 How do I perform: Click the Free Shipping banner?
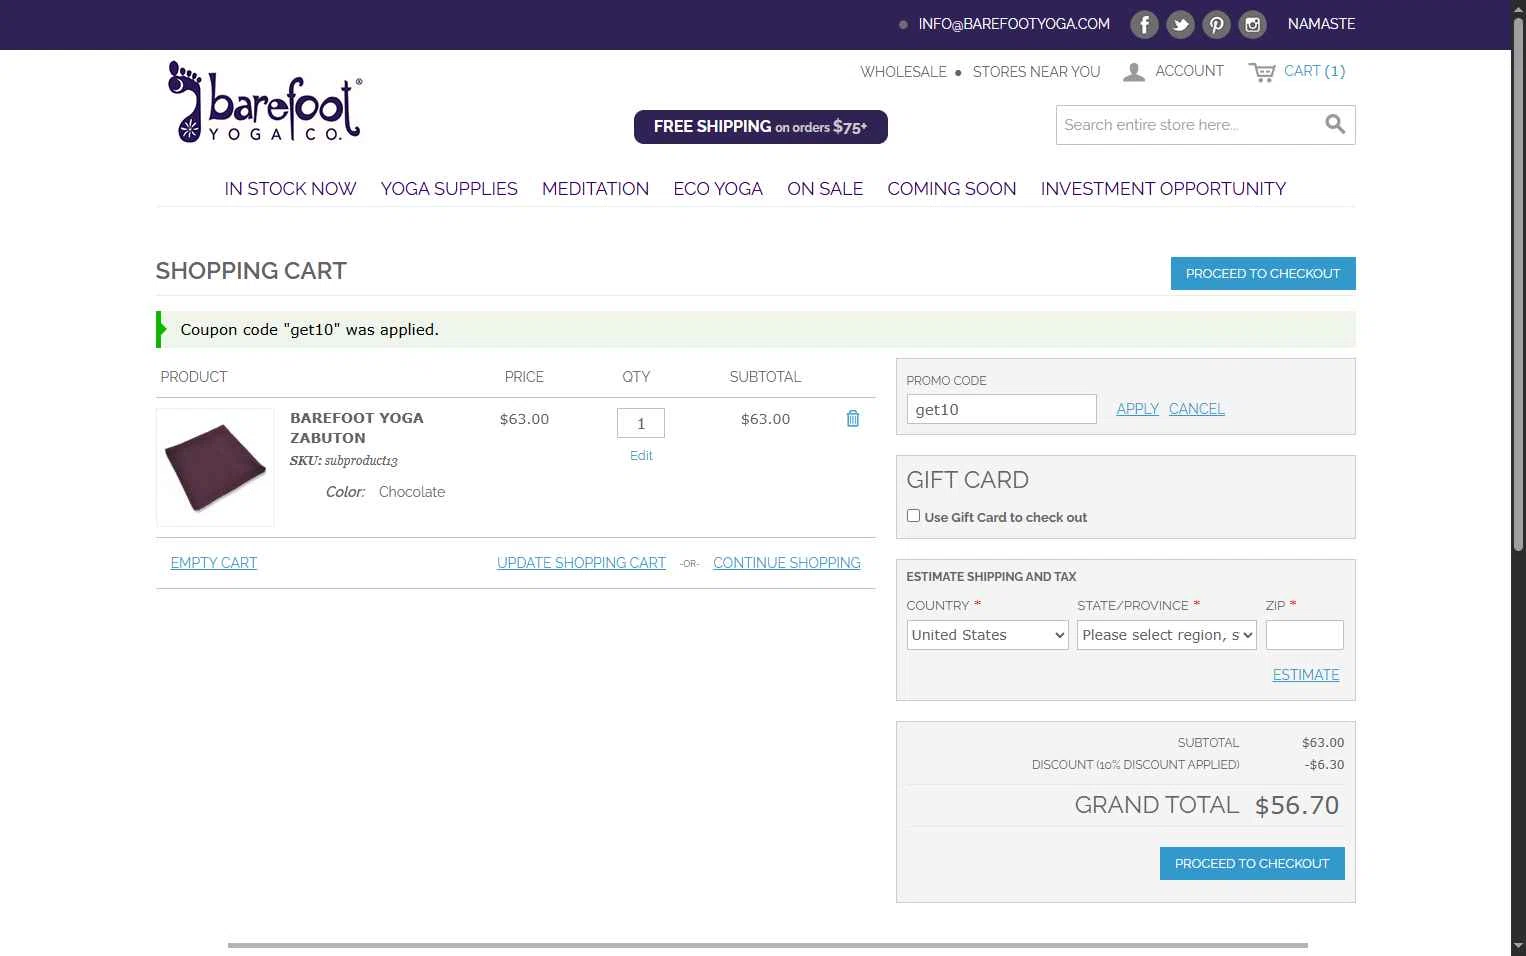[x=761, y=127]
